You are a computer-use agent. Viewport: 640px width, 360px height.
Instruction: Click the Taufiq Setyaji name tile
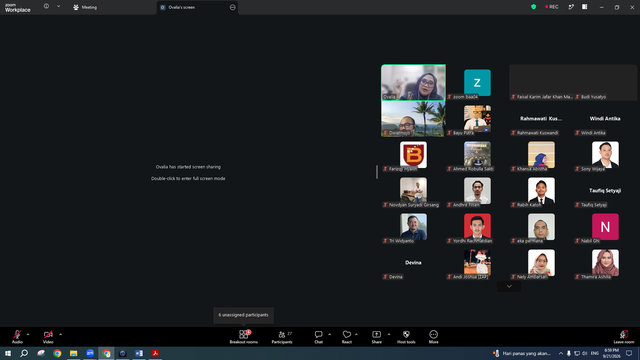point(605,190)
